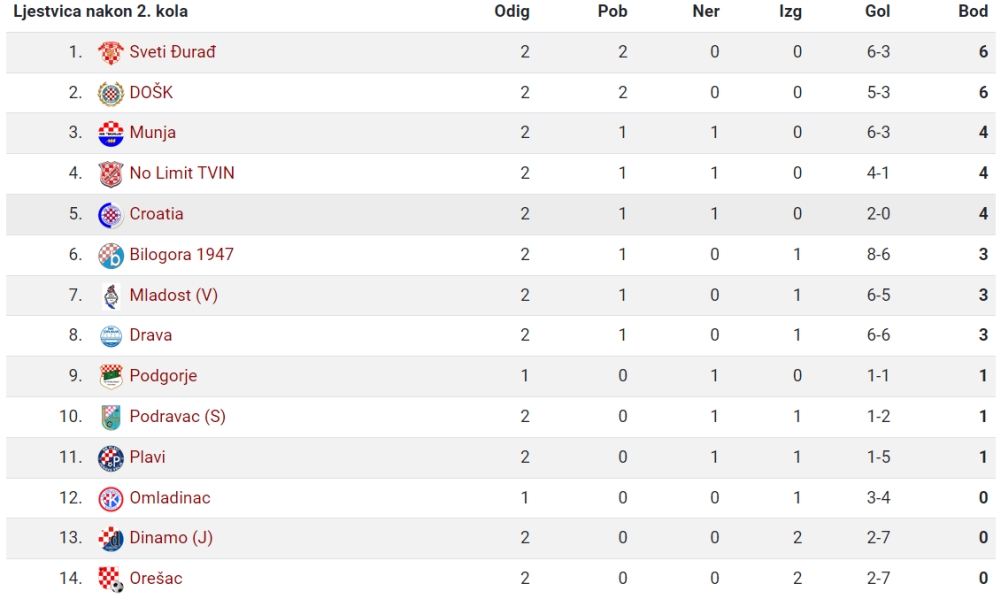Open the Dinamo (J) team link
1001x599 pixels.
tap(171, 538)
